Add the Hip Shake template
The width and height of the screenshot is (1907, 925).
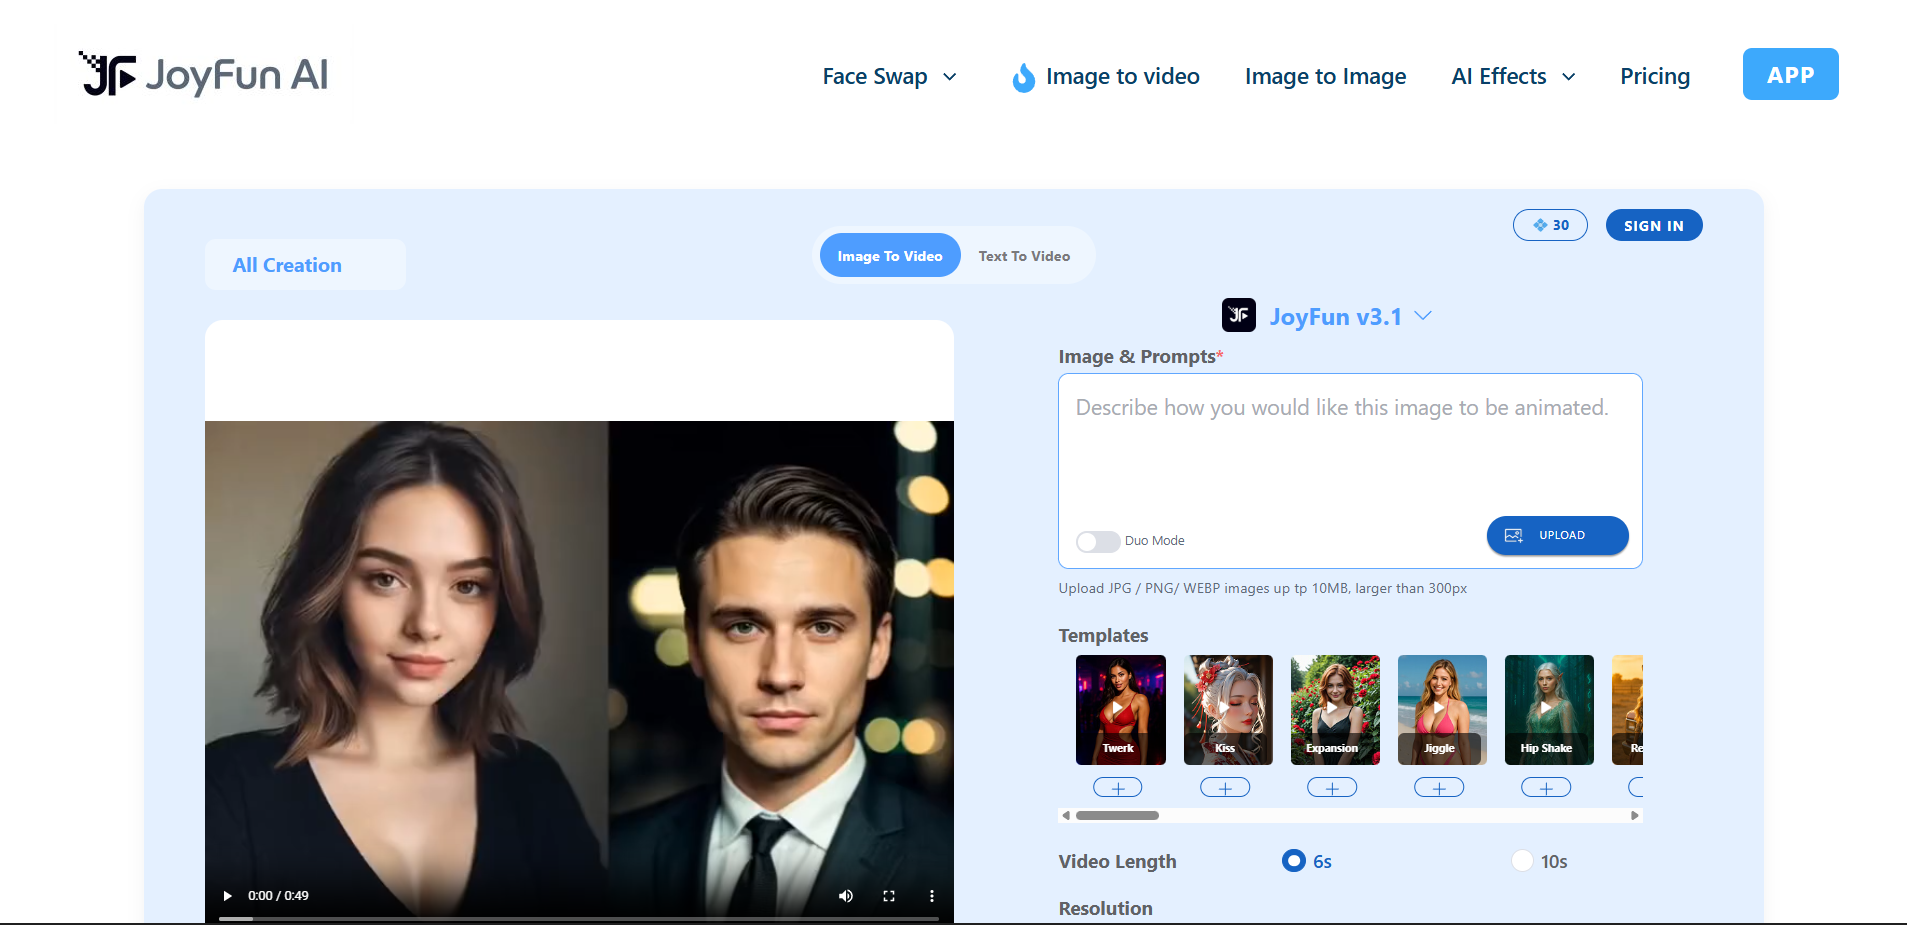[1546, 788]
